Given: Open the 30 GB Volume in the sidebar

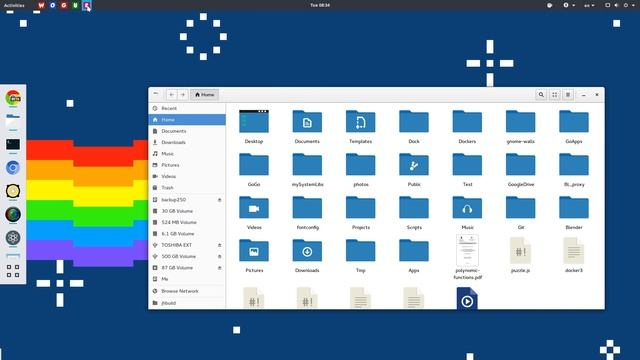Looking at the screenshot, I should [187, 211].
